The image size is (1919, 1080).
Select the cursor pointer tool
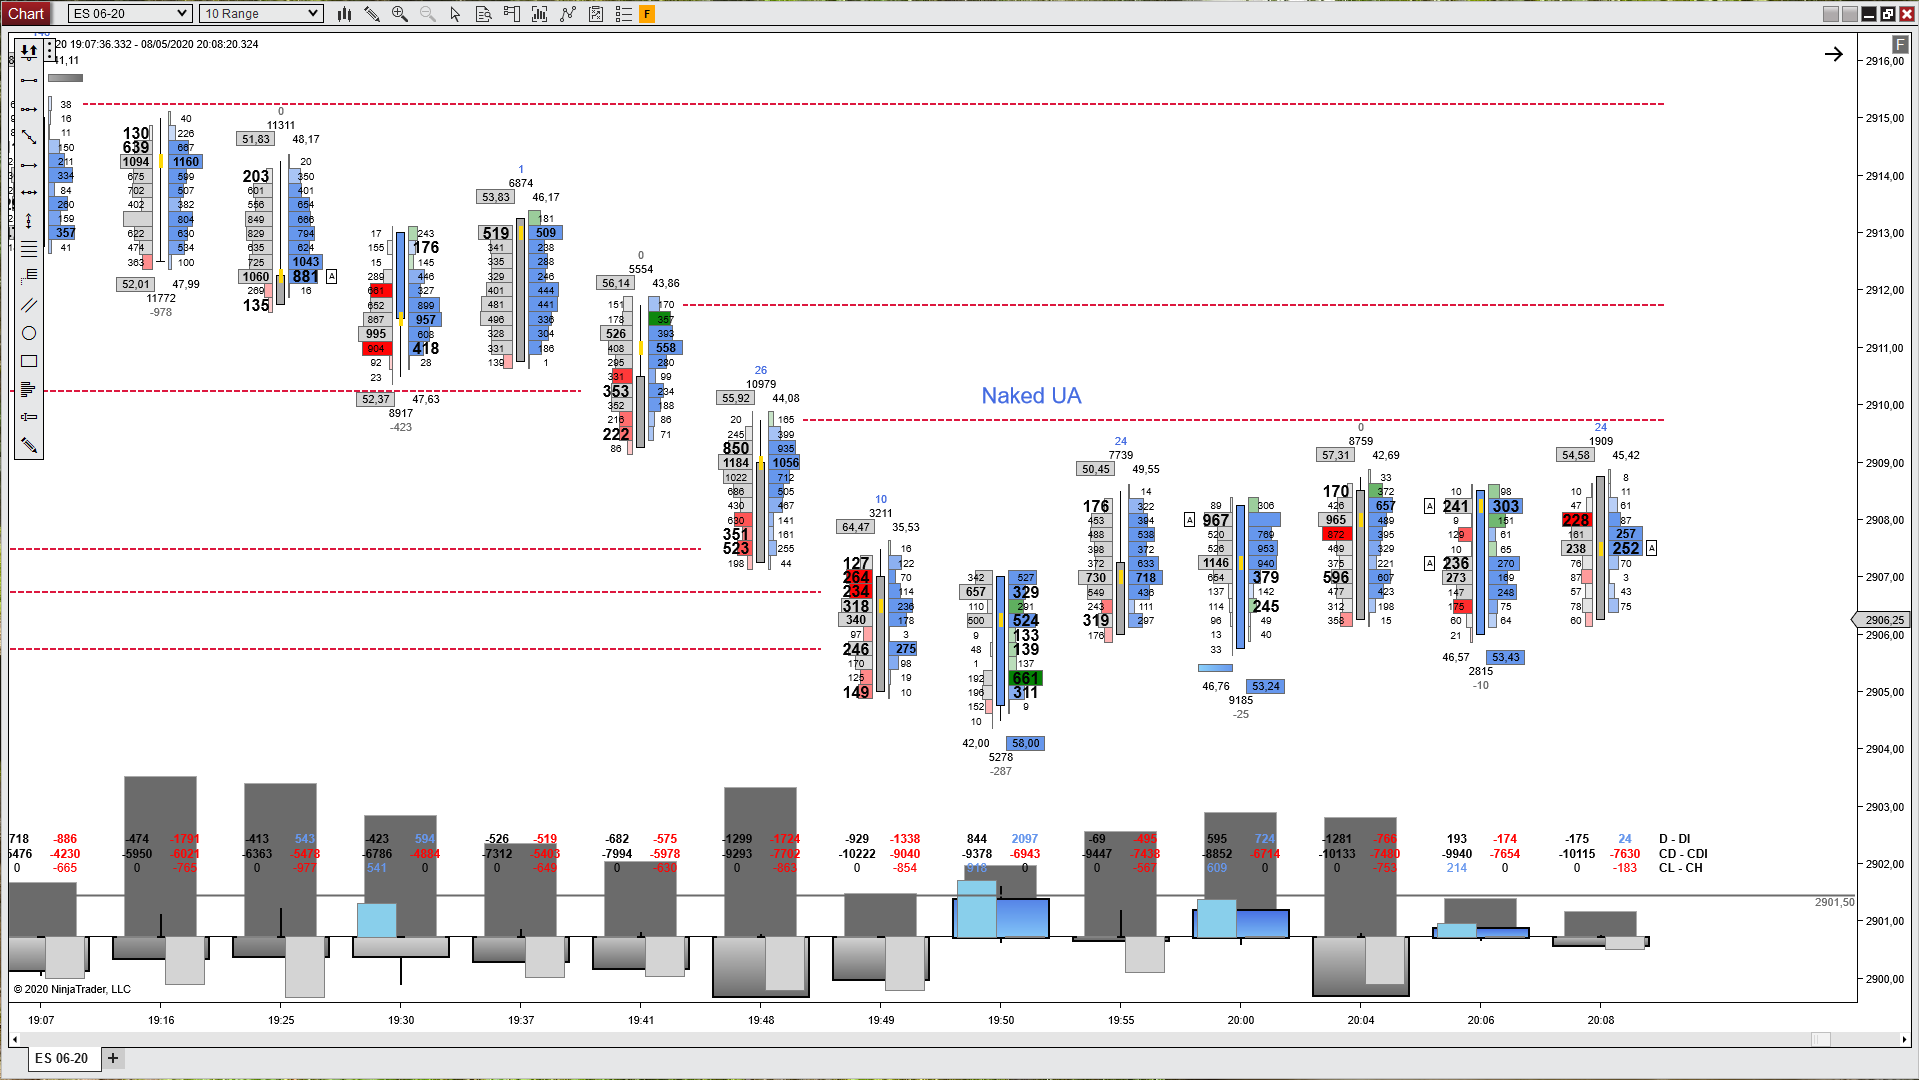pyautogui.click(x=456, y=14)
